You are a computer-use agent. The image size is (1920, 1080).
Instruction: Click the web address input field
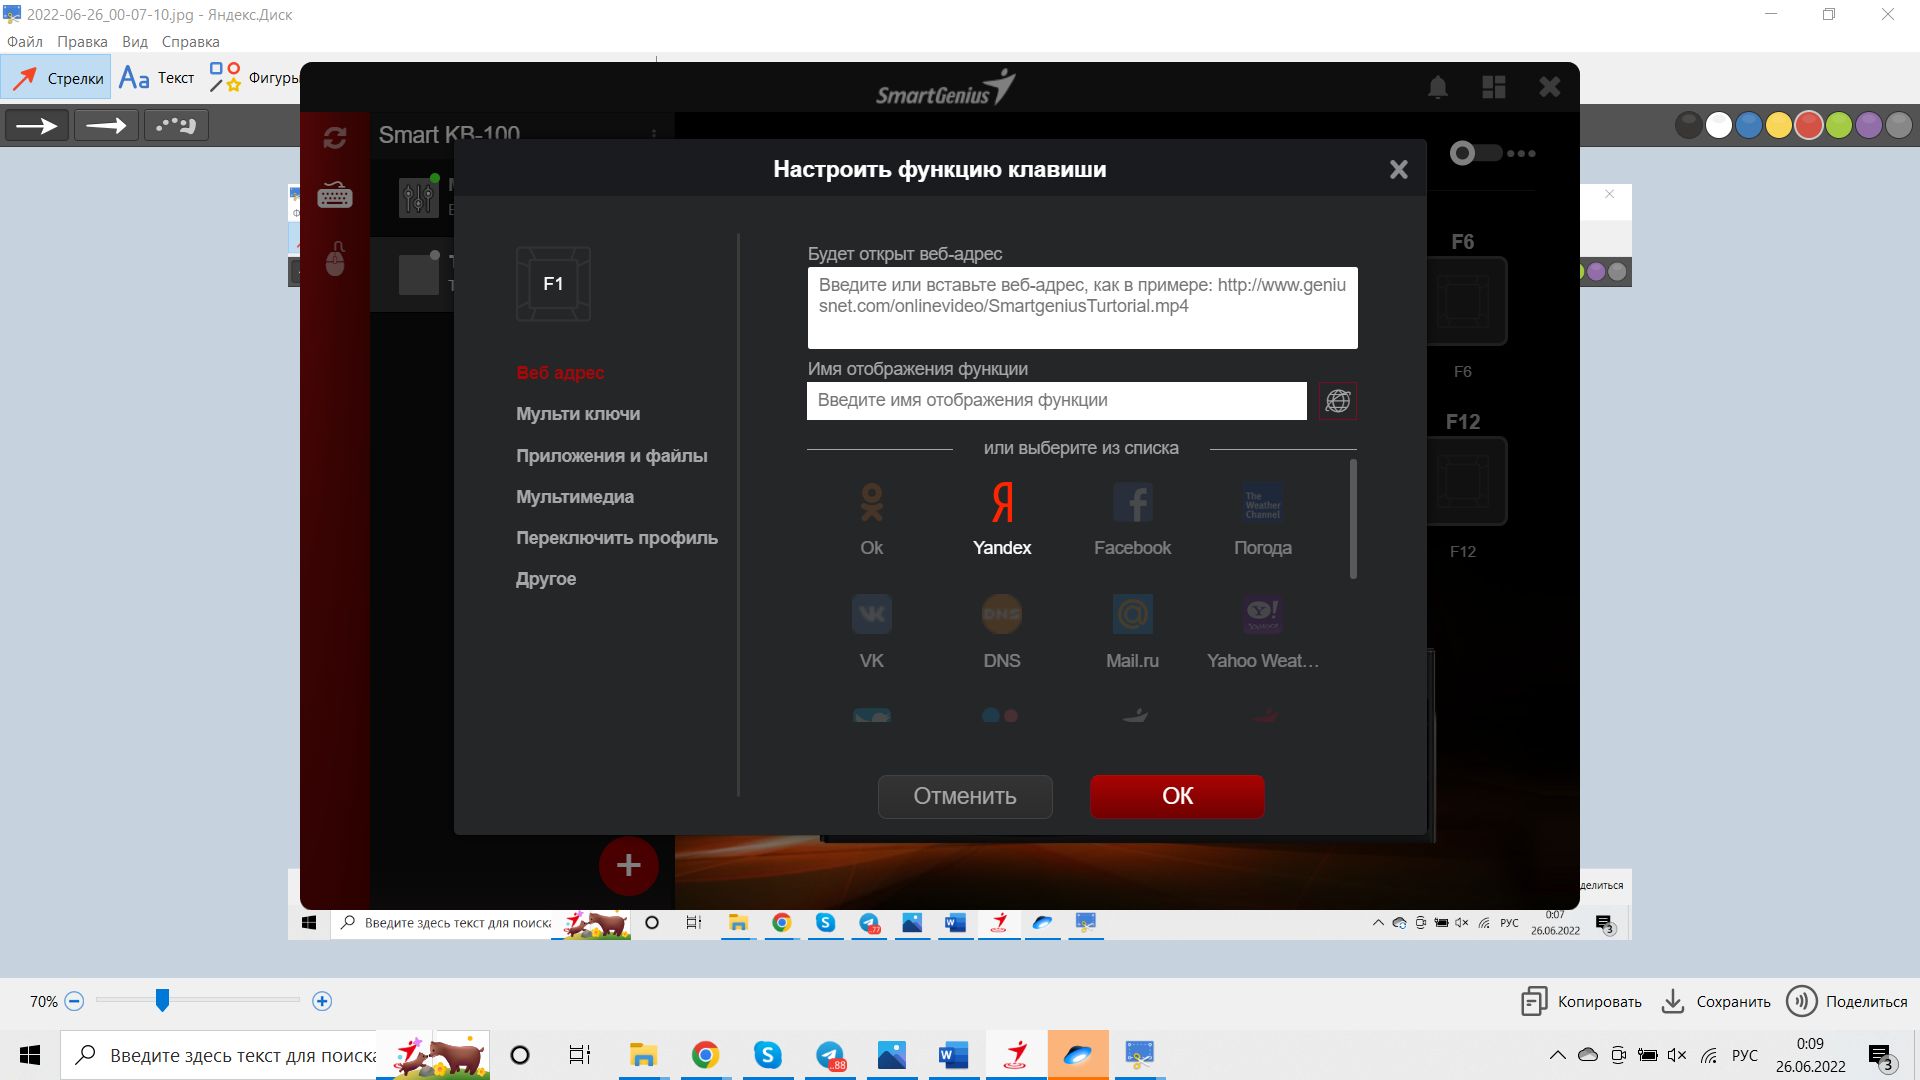(1082, 308)
